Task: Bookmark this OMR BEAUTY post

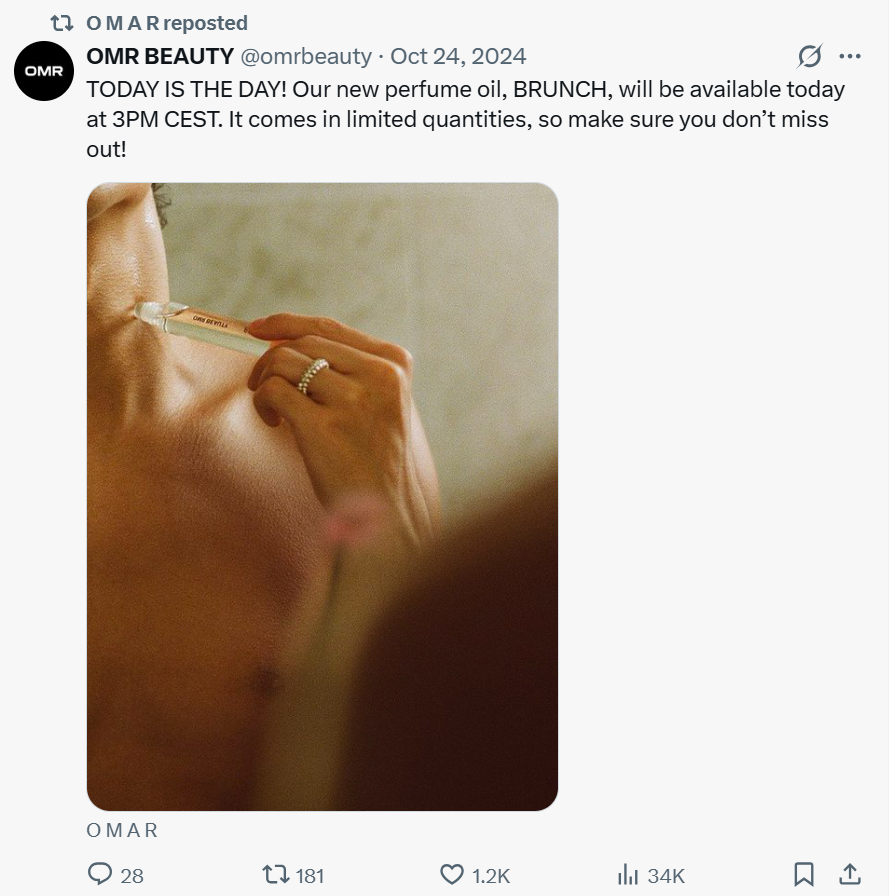Action: [x=804, y=875]
